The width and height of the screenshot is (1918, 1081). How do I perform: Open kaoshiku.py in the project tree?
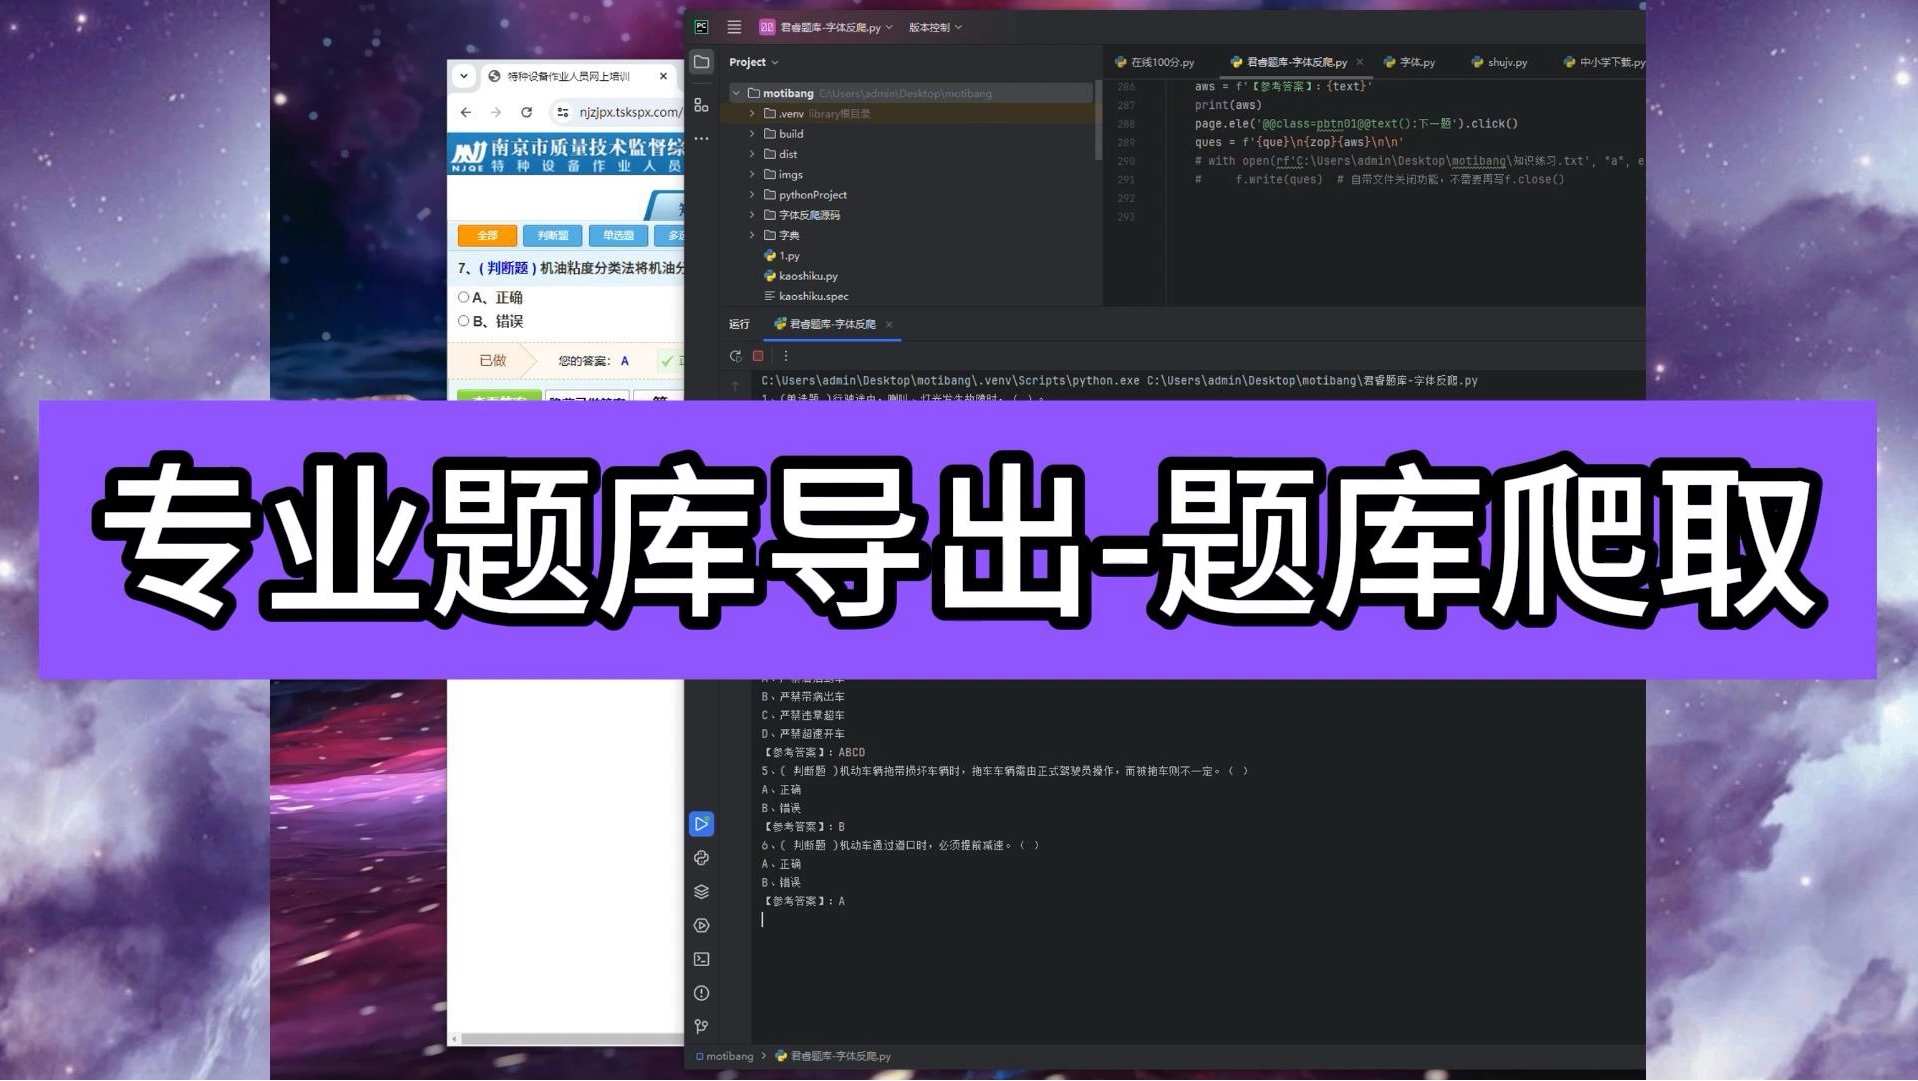801,276
